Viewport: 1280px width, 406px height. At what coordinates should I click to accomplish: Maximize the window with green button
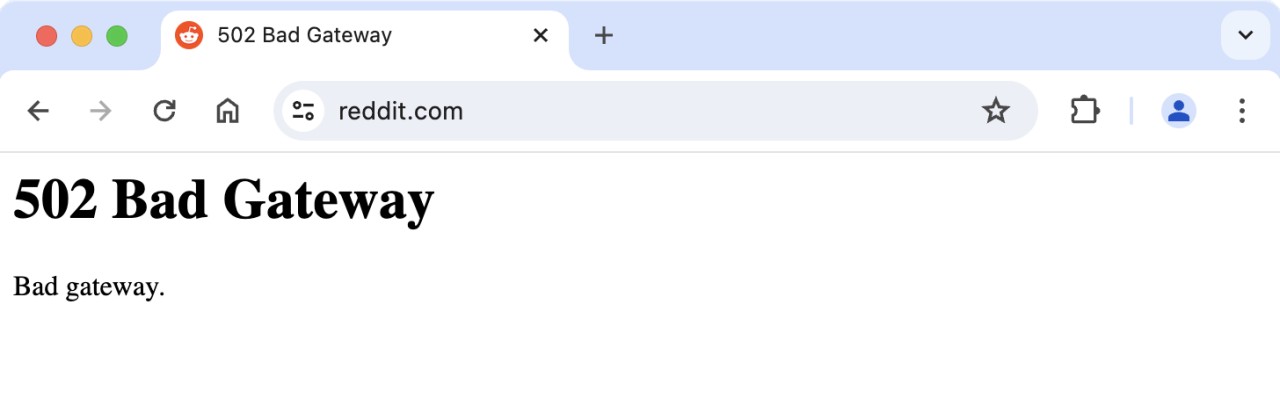click(117, 36)
